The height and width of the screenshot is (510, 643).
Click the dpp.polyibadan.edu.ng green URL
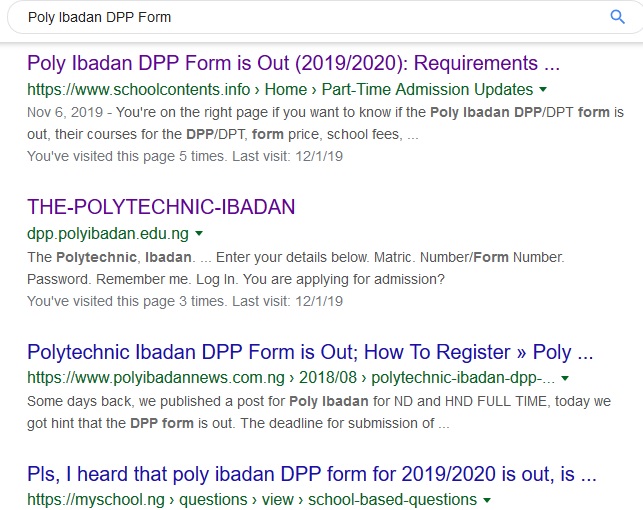click(108, 233)
